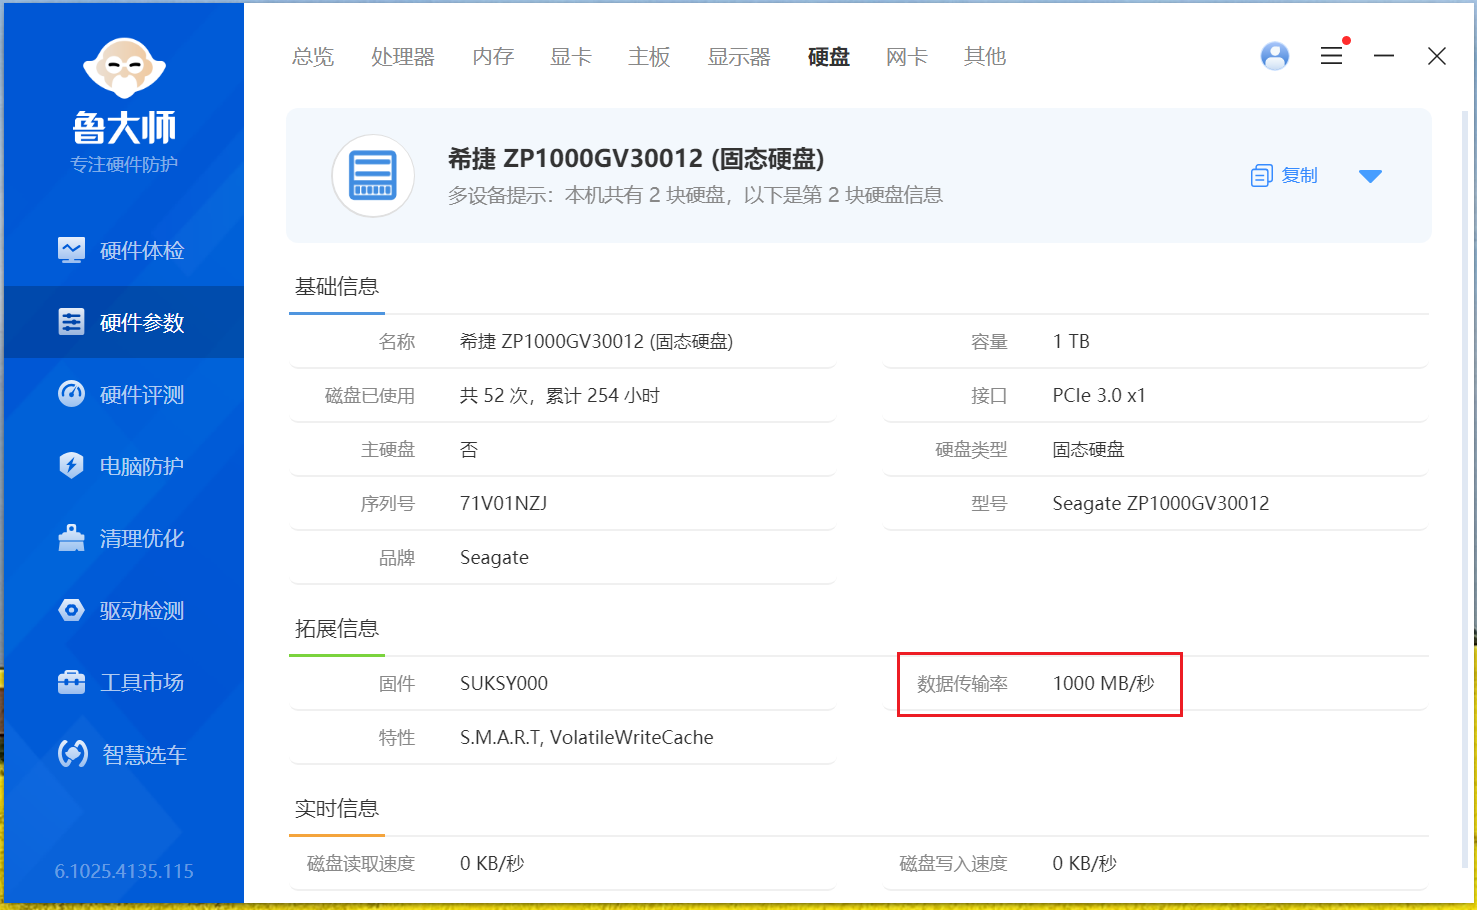Click the 品牌 value Seagate
This screenshot has width=1477, height=910.
pos(494,558)
